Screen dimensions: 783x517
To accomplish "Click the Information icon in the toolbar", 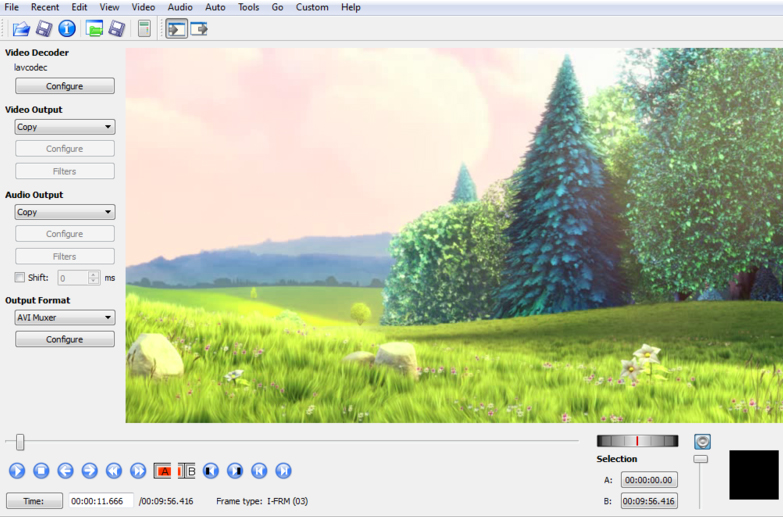I will (x=67, y=29).
